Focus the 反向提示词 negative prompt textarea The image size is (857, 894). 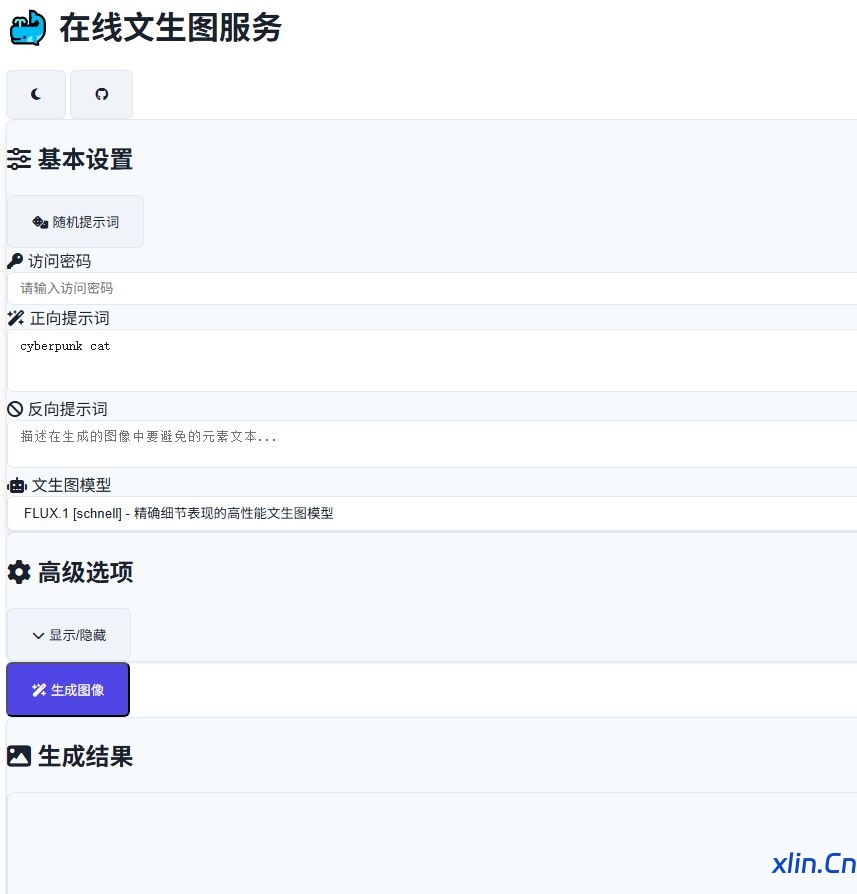[x=430, y=443]
